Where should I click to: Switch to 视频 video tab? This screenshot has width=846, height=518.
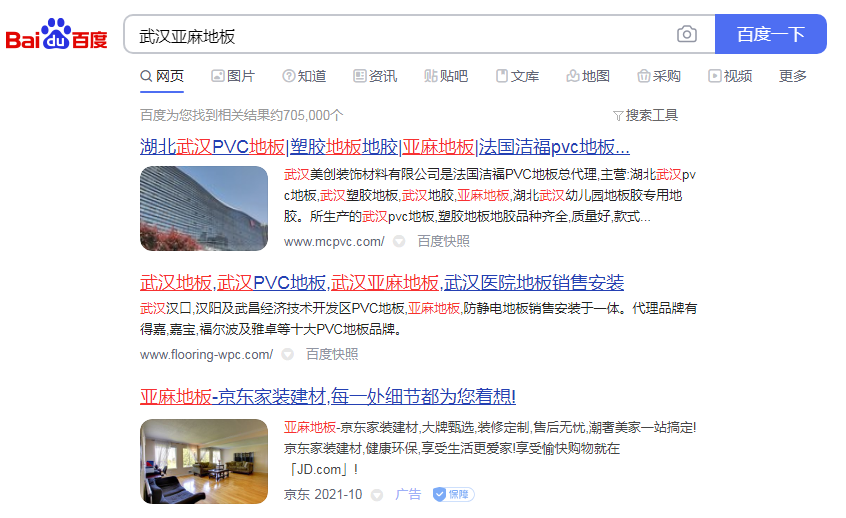(x=730, y=76)
